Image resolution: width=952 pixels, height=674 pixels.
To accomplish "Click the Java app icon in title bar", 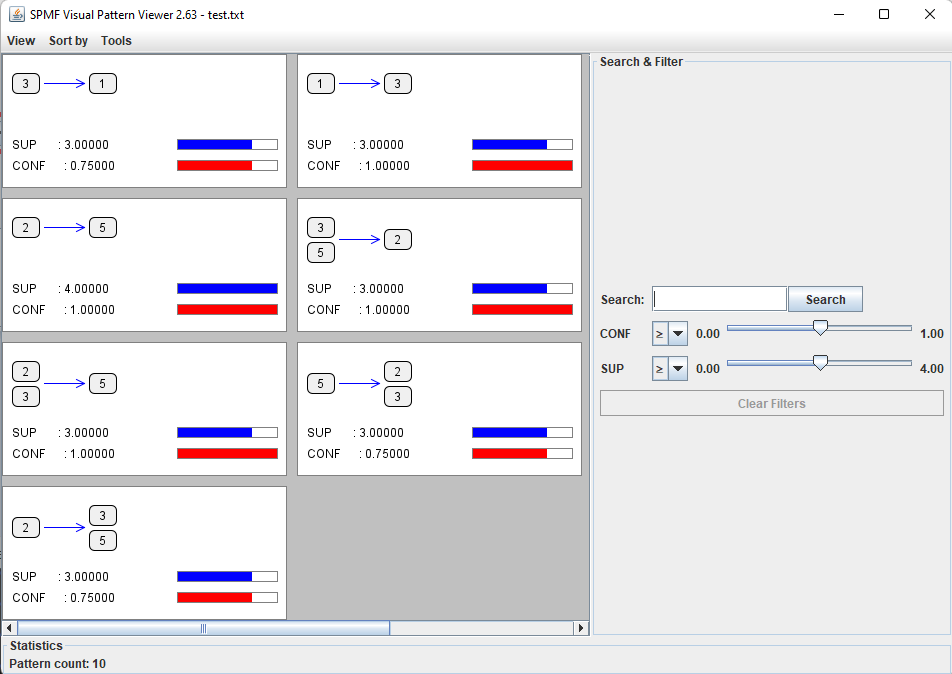I will click(x=16, y=14).
